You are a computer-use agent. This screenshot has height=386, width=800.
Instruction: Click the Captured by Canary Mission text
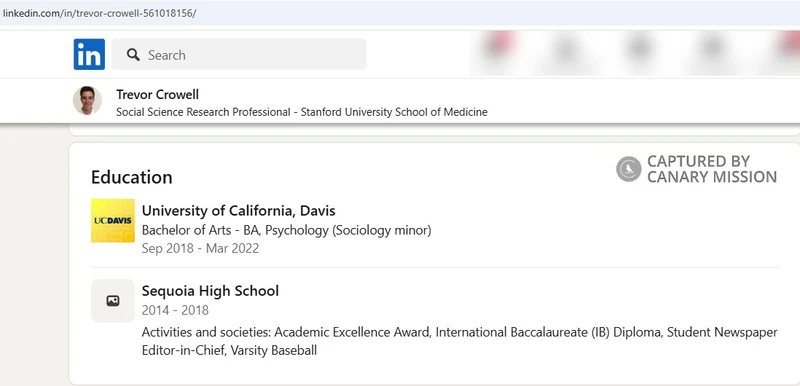tap(712, 169)
